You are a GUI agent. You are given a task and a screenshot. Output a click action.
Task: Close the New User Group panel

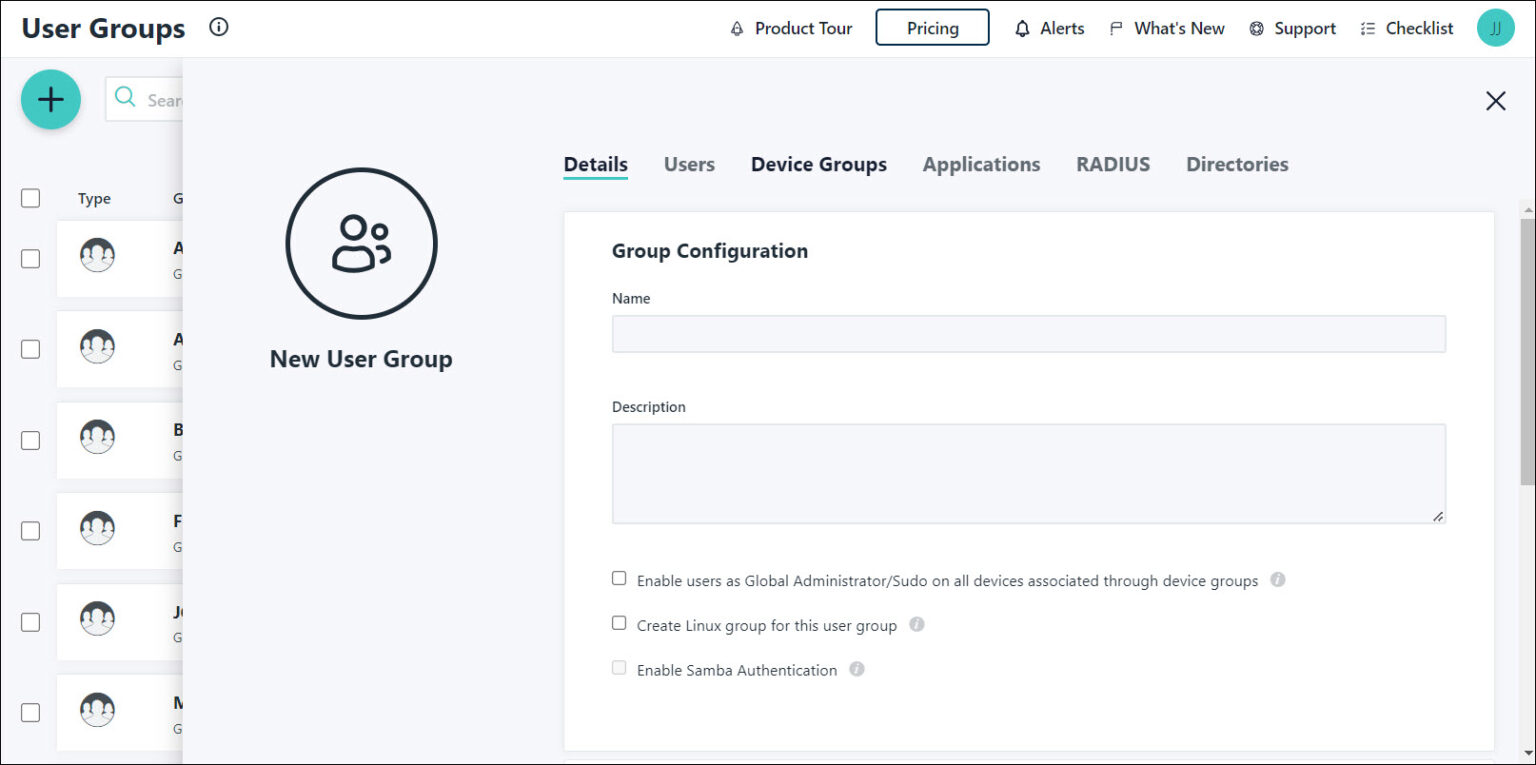1495,101
